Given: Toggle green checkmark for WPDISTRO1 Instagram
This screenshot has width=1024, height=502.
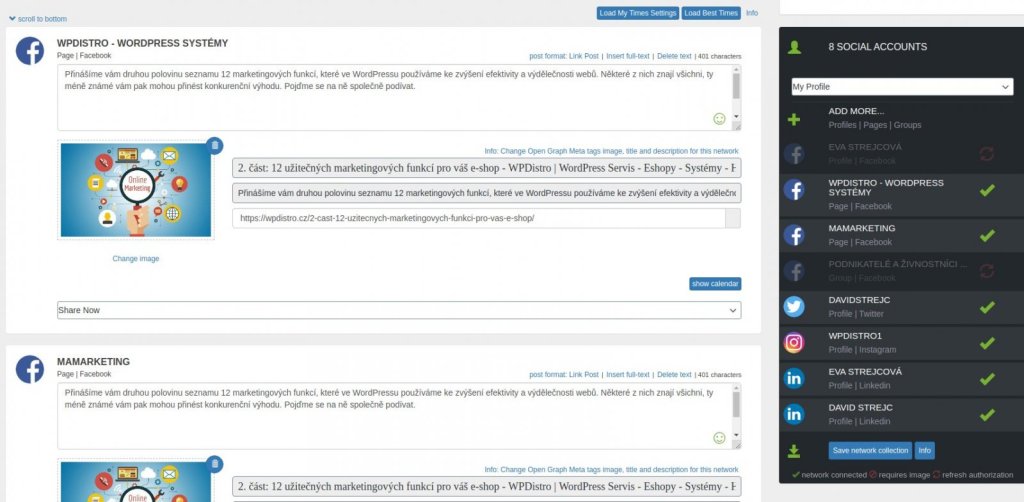Looking at the screenshot, I should click(987, 343).
